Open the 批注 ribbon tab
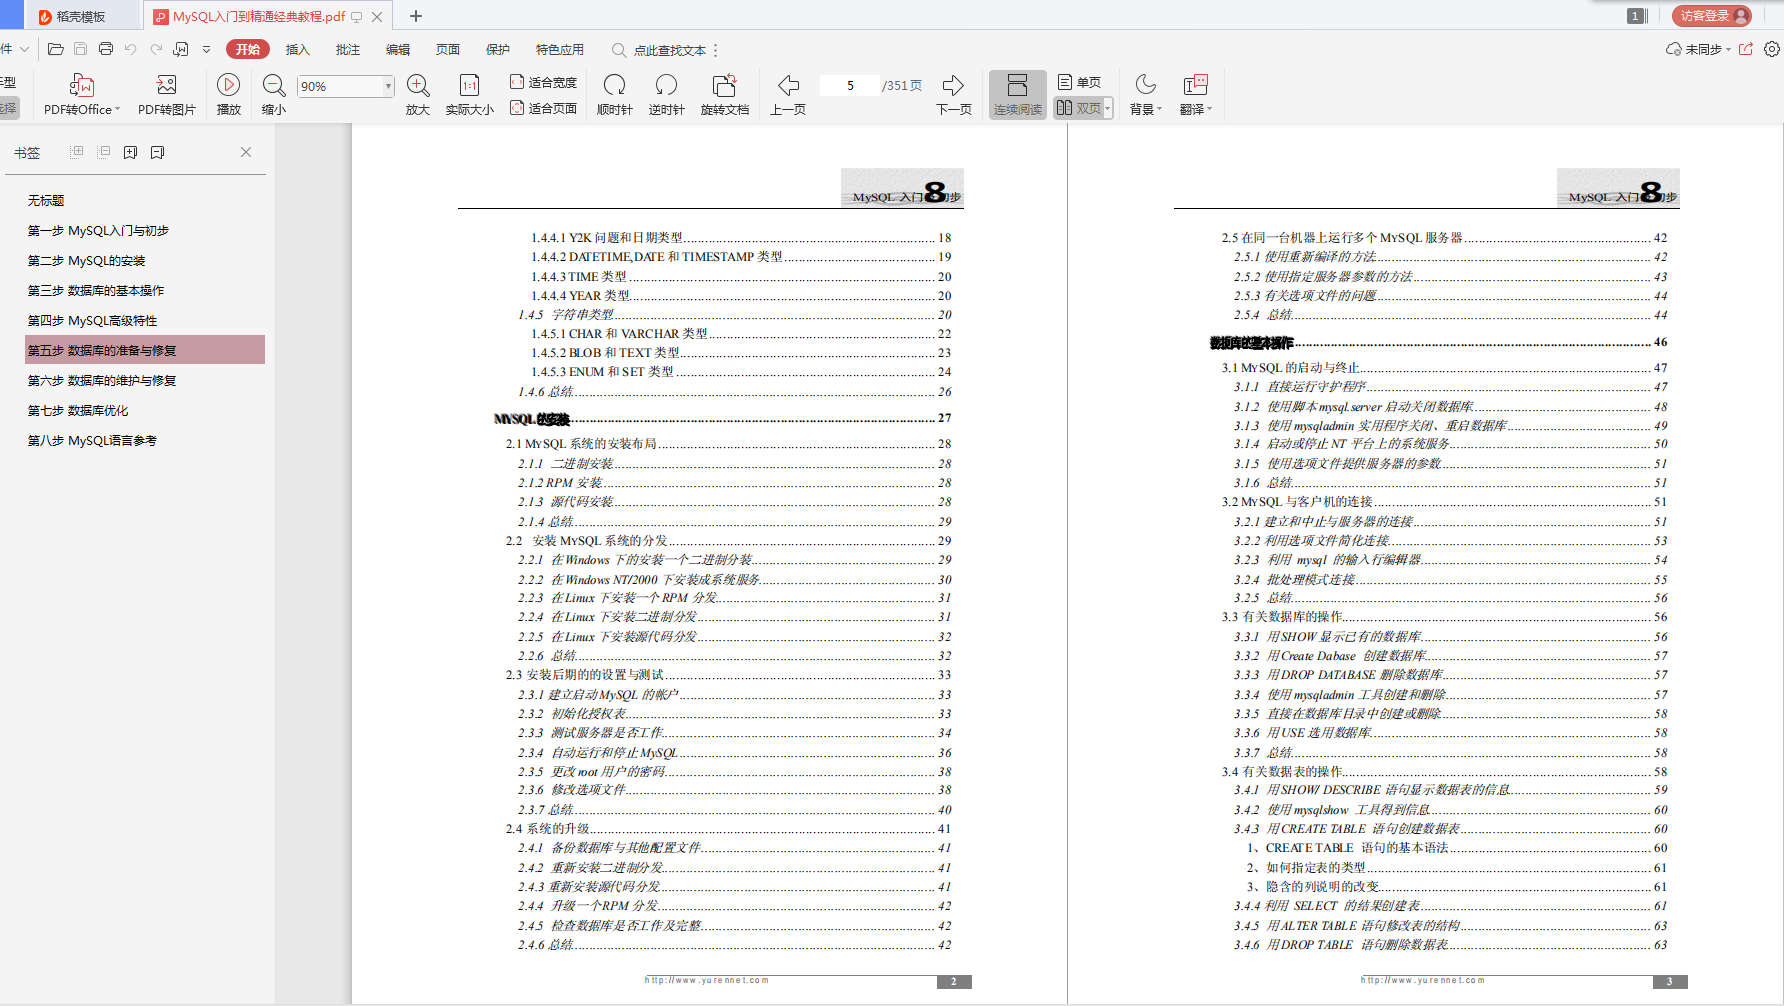This screenshot has width=1784, height=1006. [x=348, y=49]
